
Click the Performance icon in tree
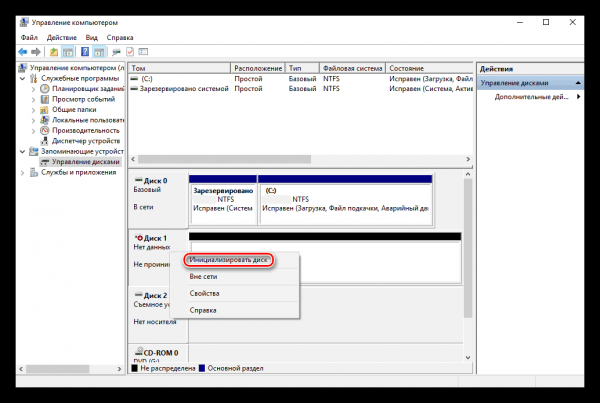click(x=45, y=131)
